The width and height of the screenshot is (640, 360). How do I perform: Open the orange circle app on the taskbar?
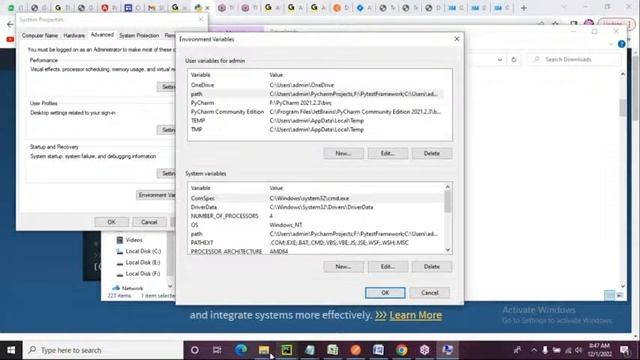tap(356, 350)
